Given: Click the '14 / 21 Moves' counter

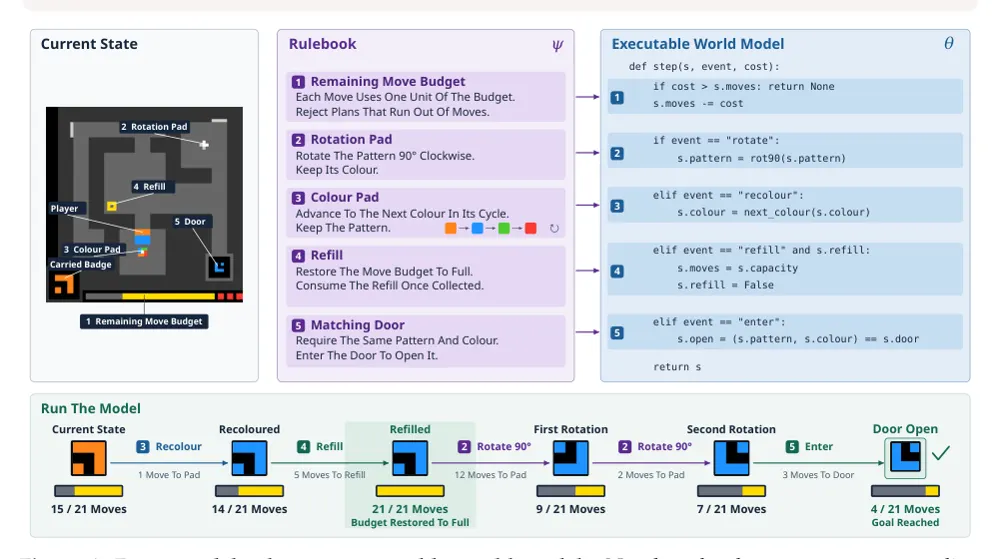Looking at the screenshot, I should [x=249, y=509].
